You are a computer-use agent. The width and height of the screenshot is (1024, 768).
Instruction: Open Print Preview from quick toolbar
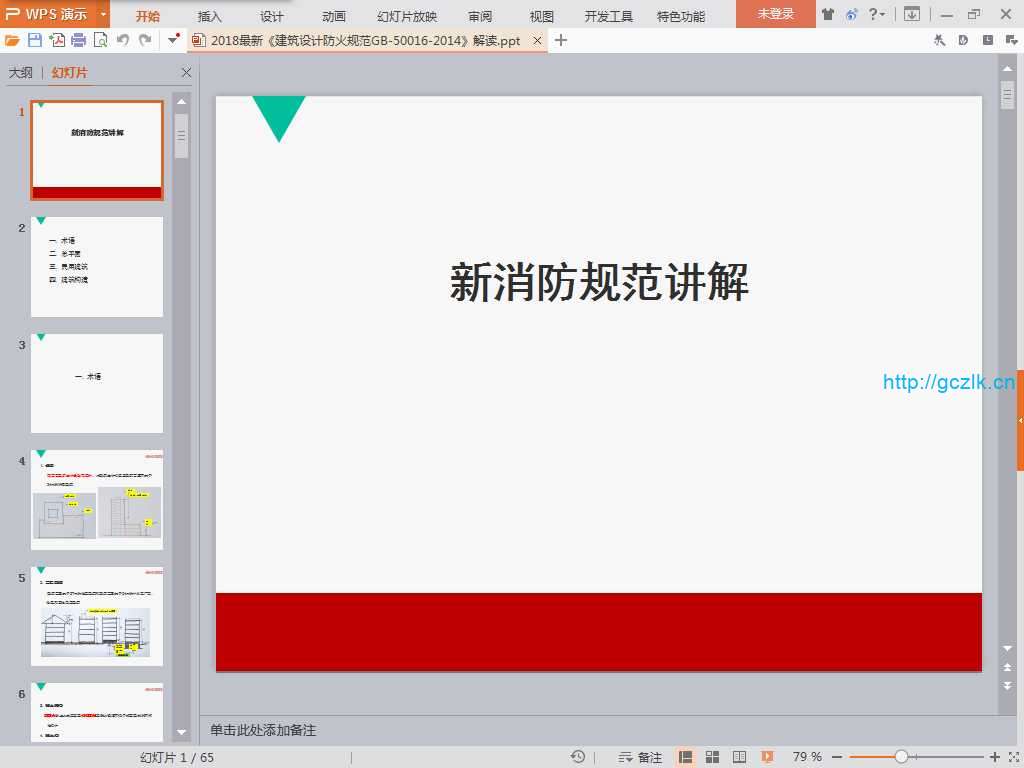tap(100, 40)
